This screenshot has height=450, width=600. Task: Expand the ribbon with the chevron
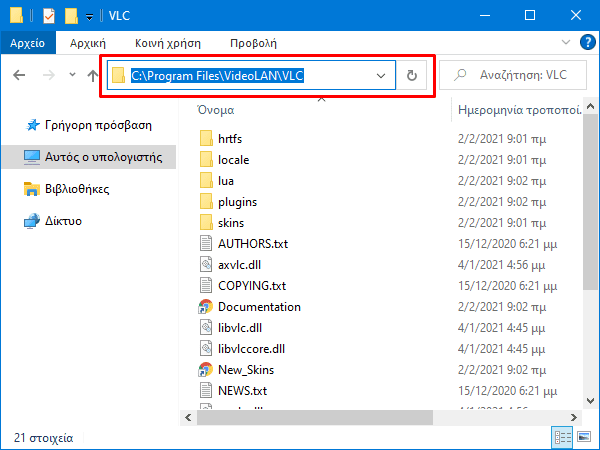[x=566, y=42]
